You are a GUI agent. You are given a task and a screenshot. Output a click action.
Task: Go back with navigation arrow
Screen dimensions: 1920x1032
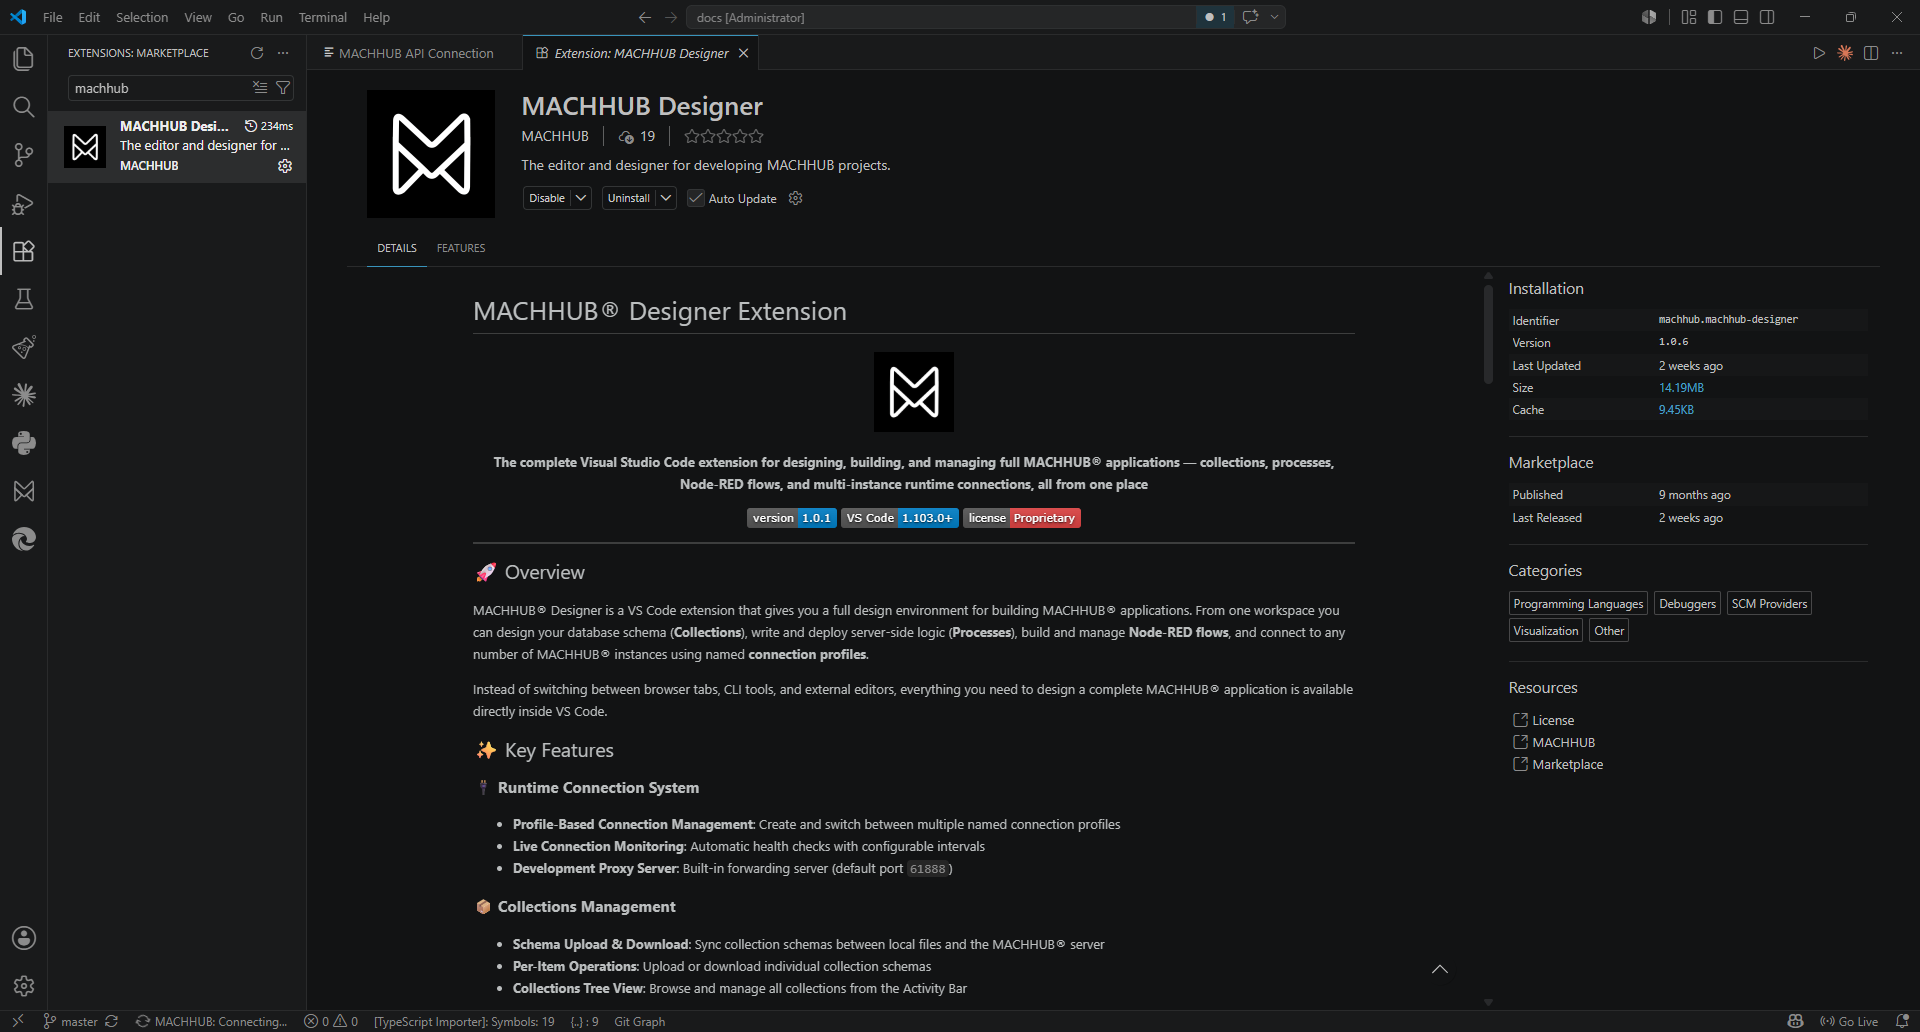point(645,17)
